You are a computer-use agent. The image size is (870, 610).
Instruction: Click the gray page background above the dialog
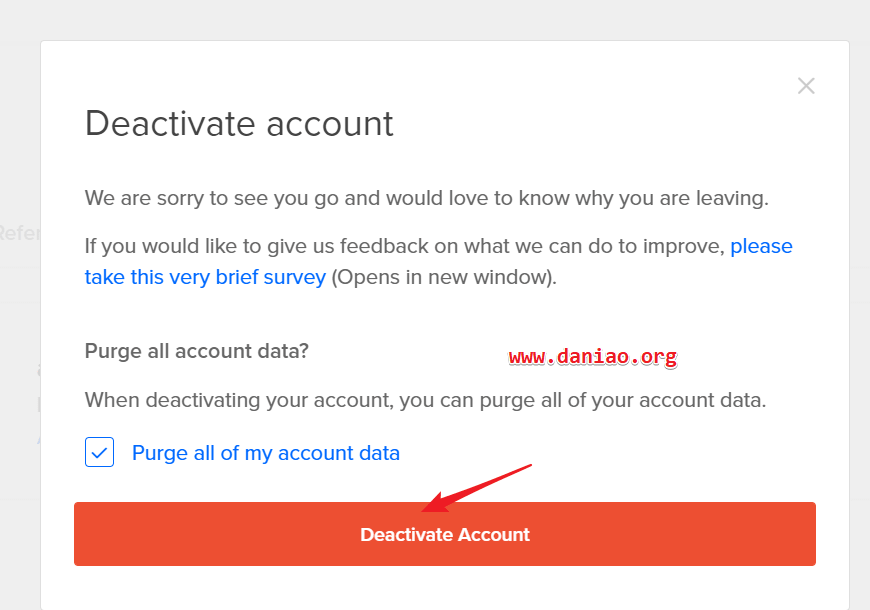[x=435, y=19]
